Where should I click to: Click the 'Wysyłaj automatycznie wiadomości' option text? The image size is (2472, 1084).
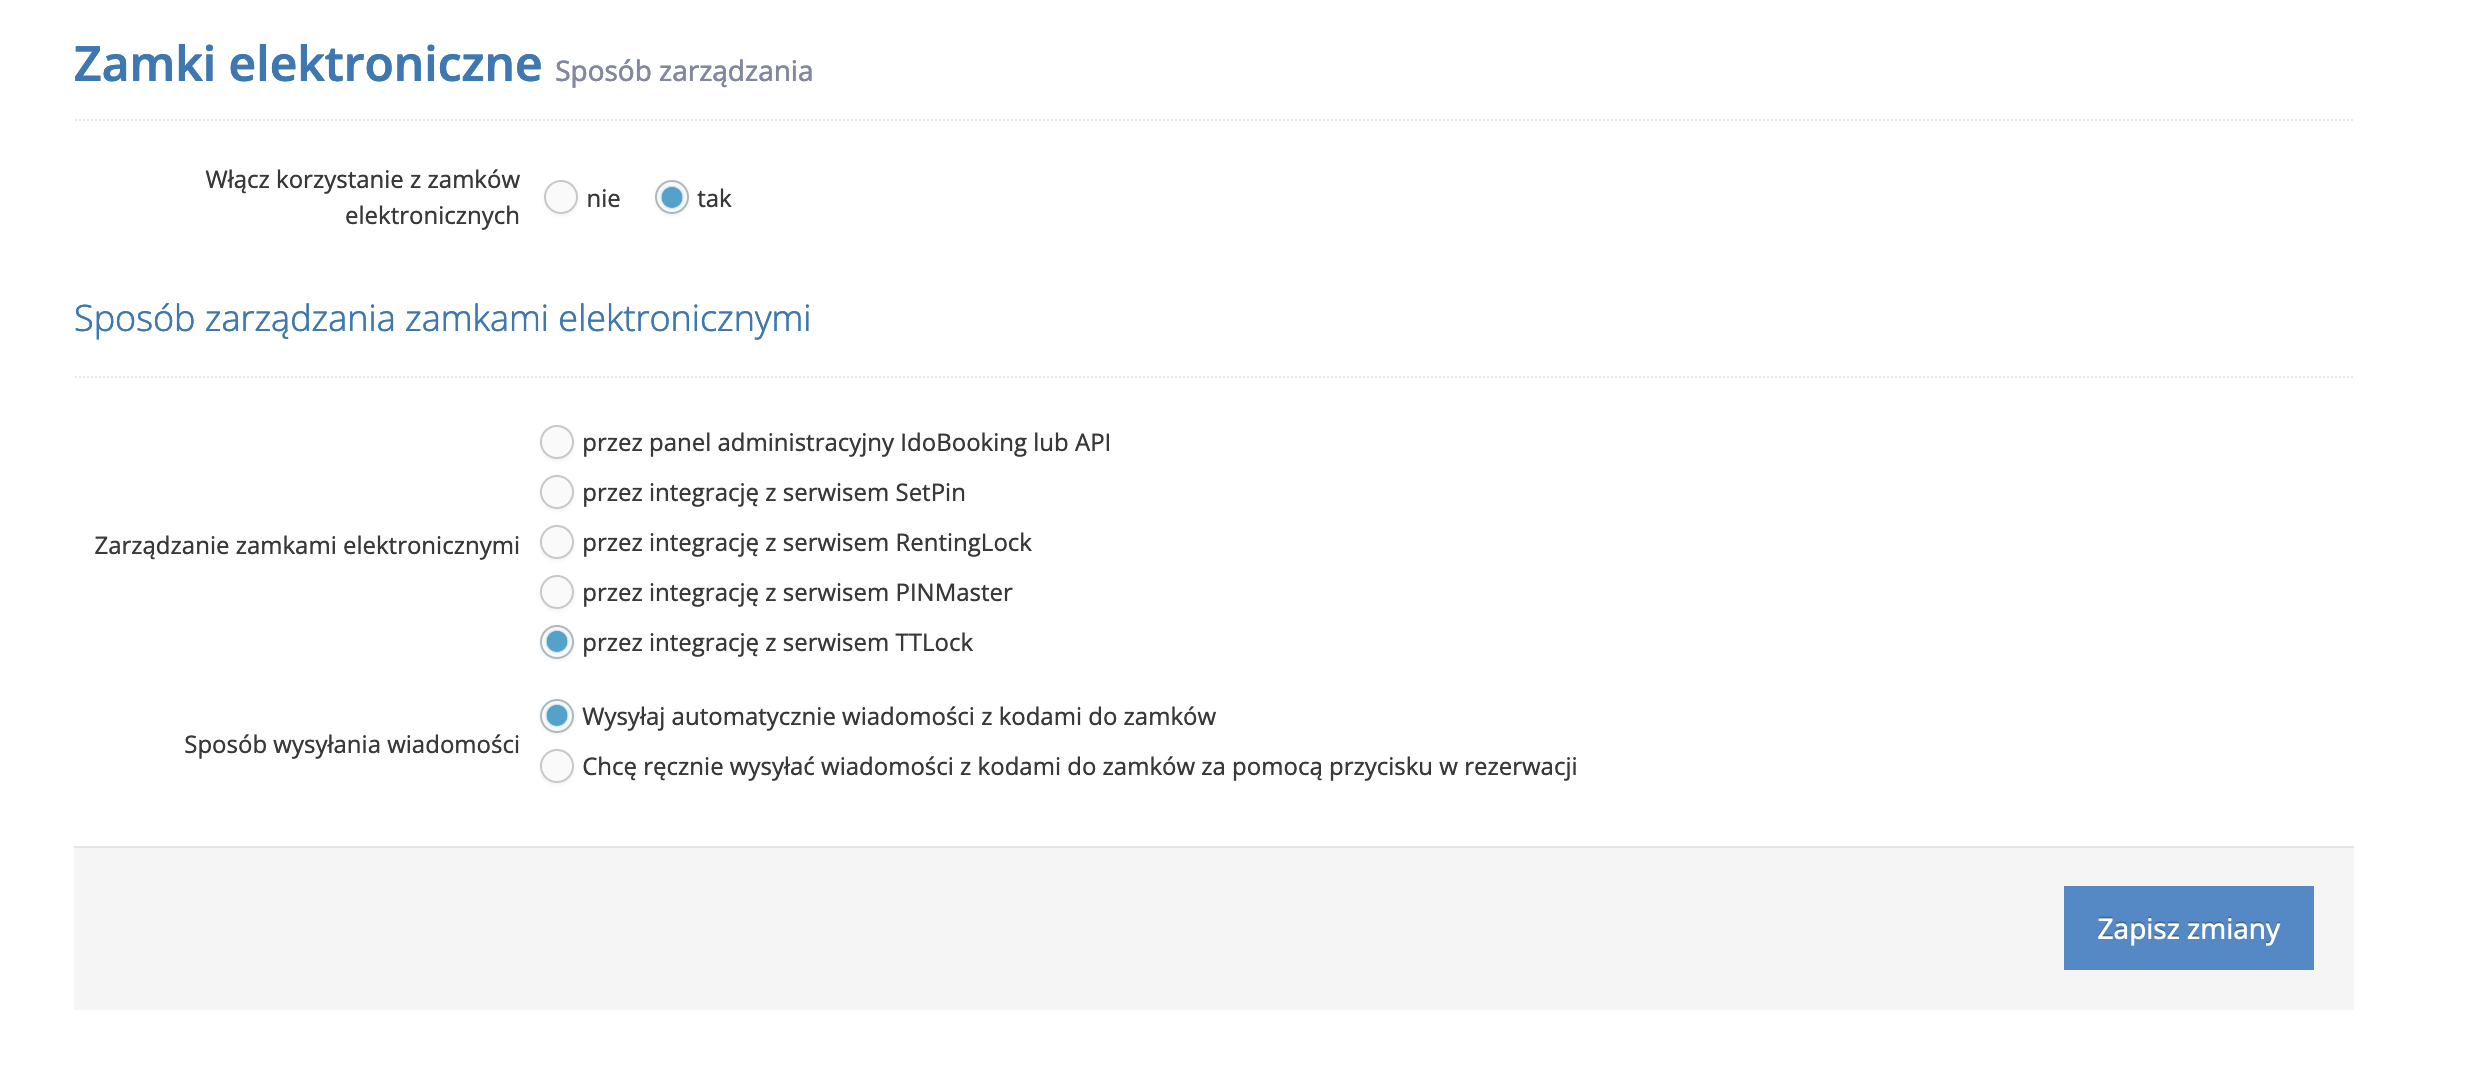pyautogui.click(x=898, y=717)
